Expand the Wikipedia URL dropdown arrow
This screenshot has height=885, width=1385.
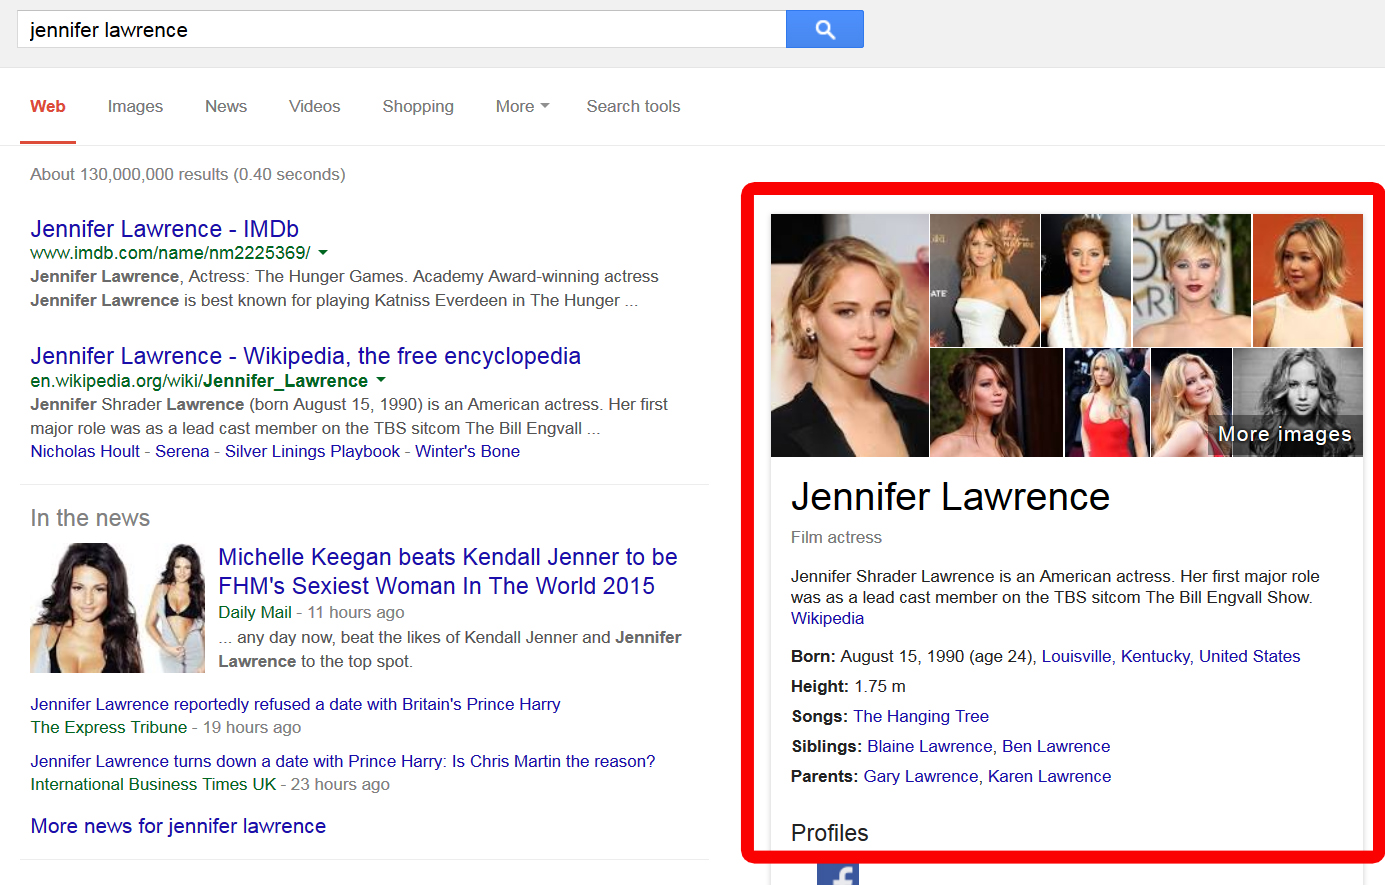[381, 381]
